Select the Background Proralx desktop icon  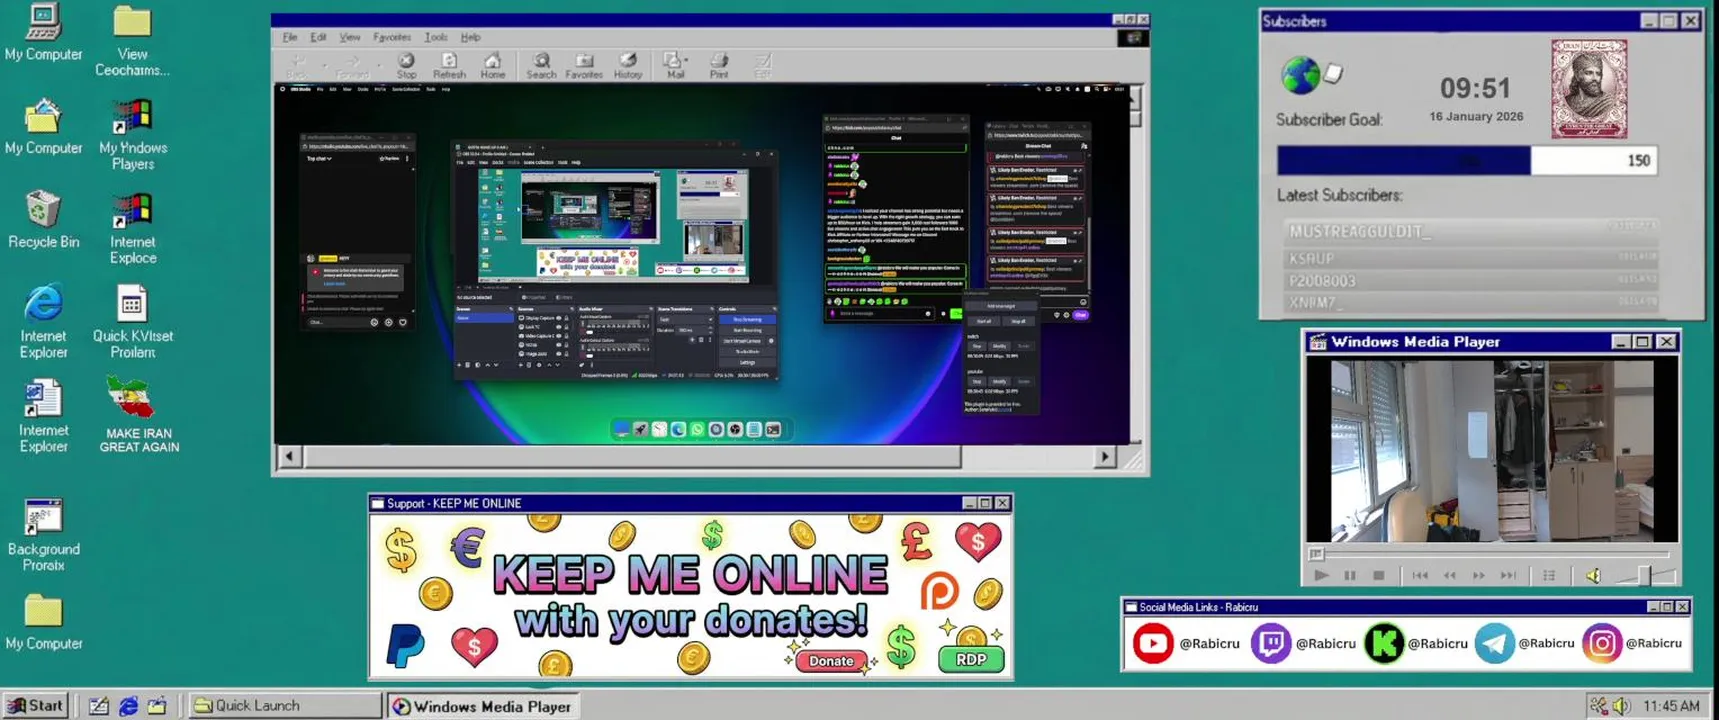click(43, 535)
